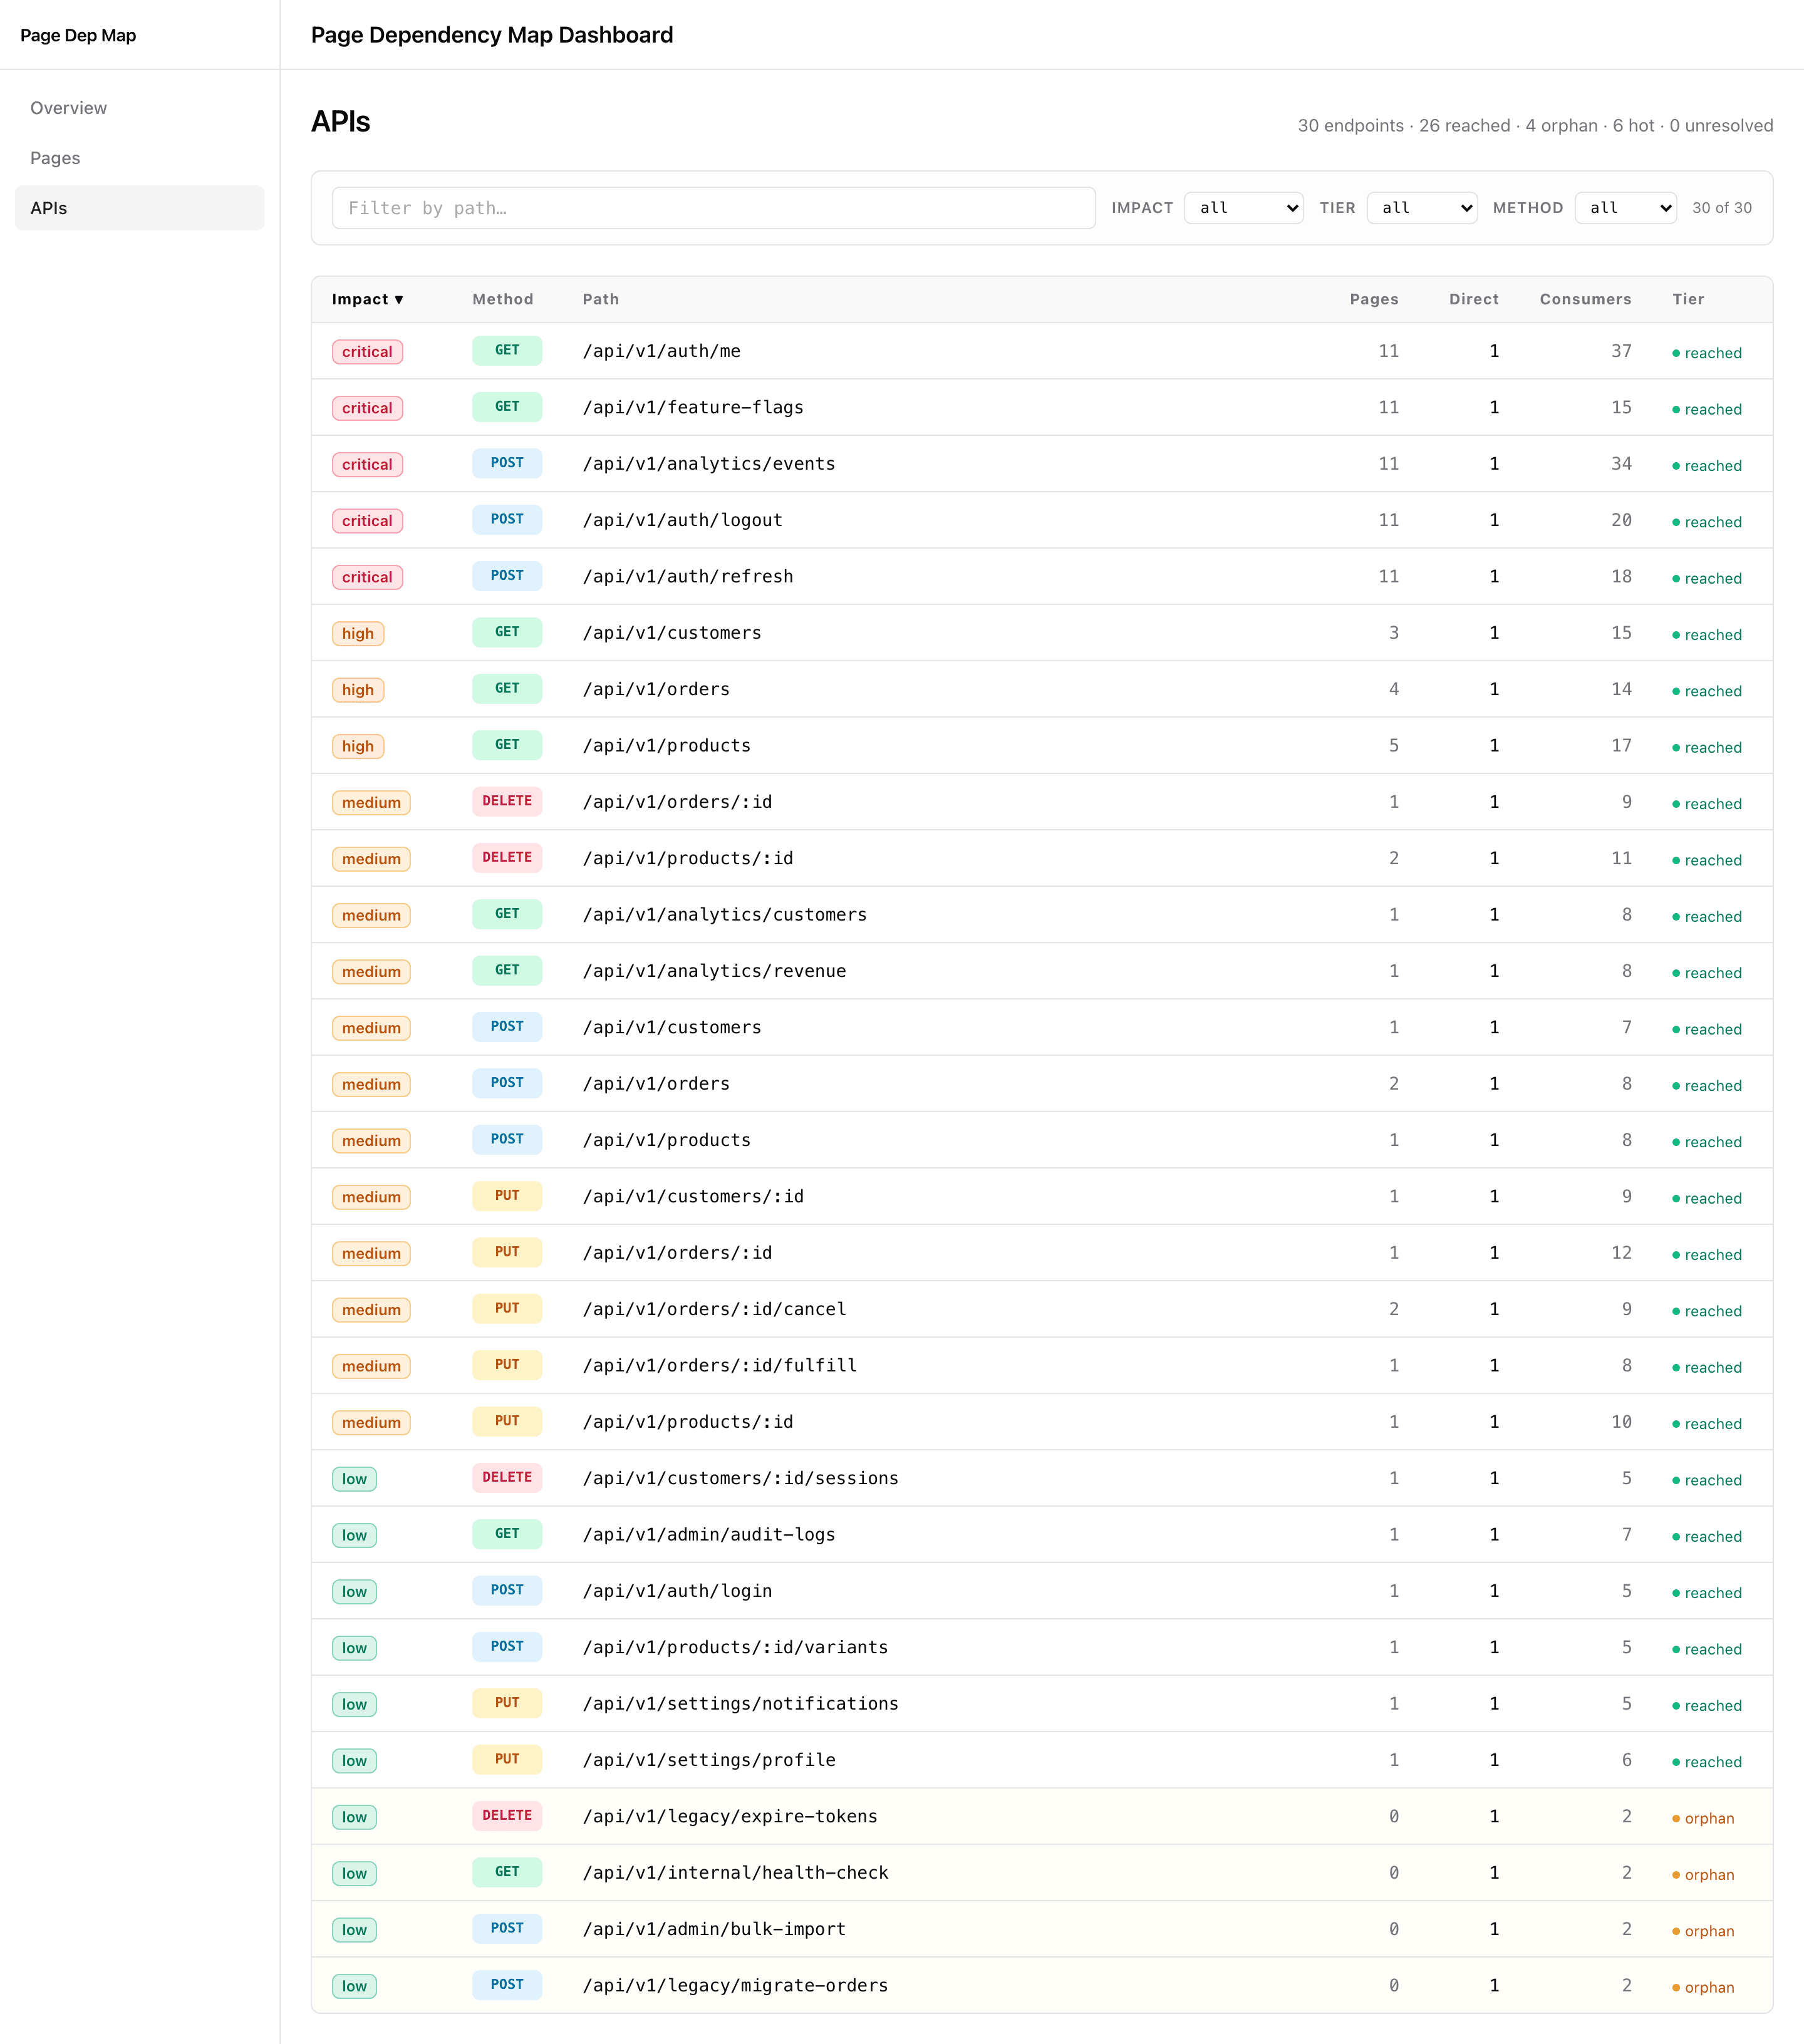Sort by the Consumers column header
1804x2044 pixels.
[x=1585, y=299]
